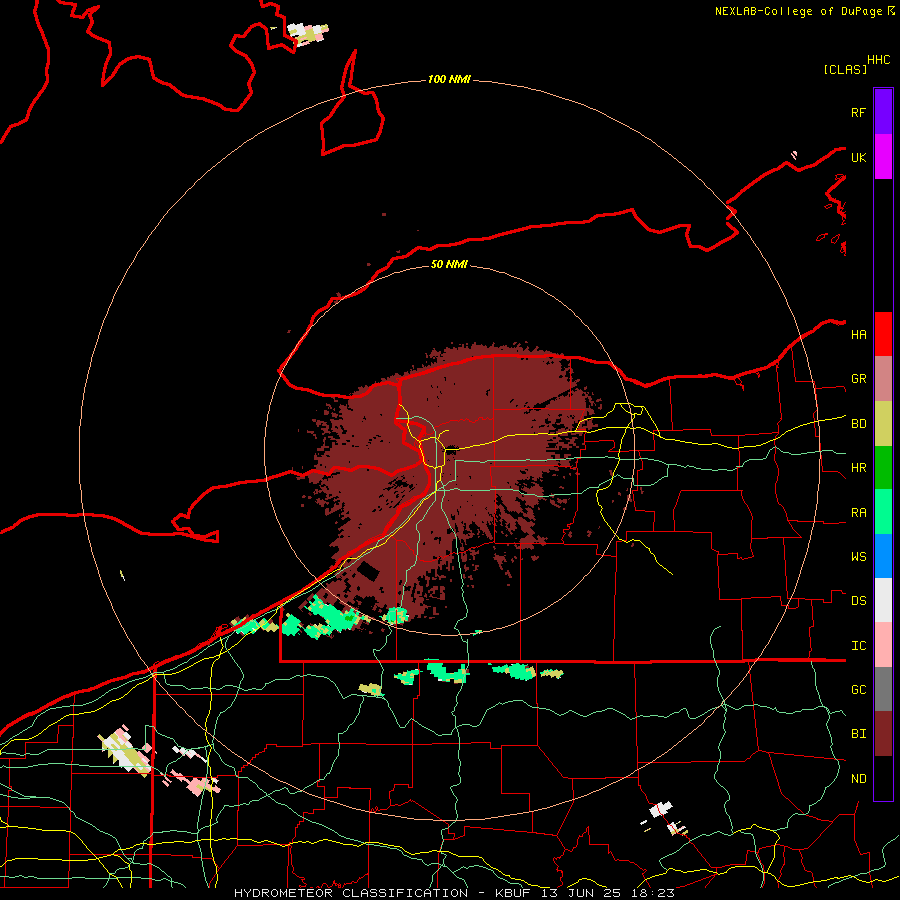Click the "RA" legend label
The width and height of the screenshot is (900, 900).
[x=858, y=513]
